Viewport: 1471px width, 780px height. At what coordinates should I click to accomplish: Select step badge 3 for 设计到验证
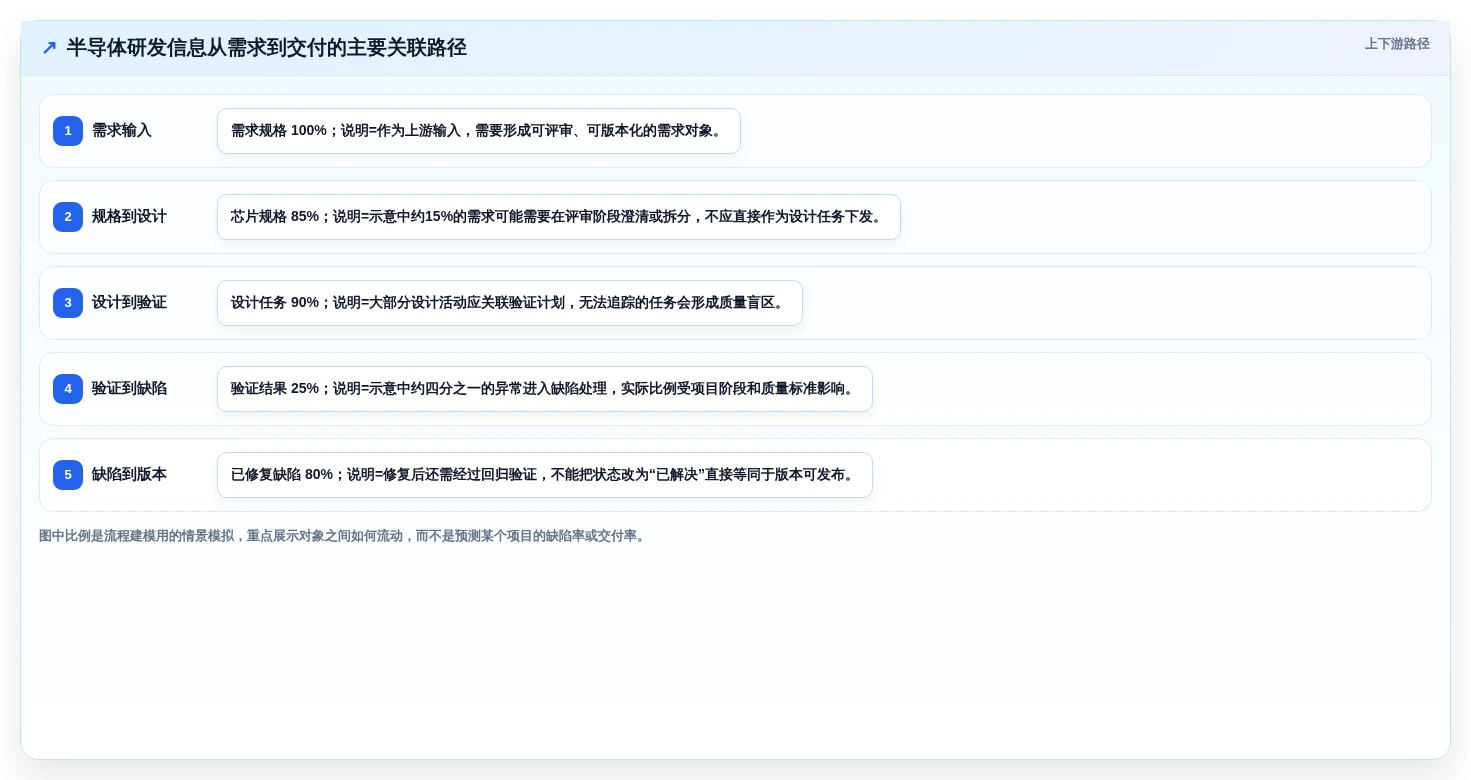(68, 303)
